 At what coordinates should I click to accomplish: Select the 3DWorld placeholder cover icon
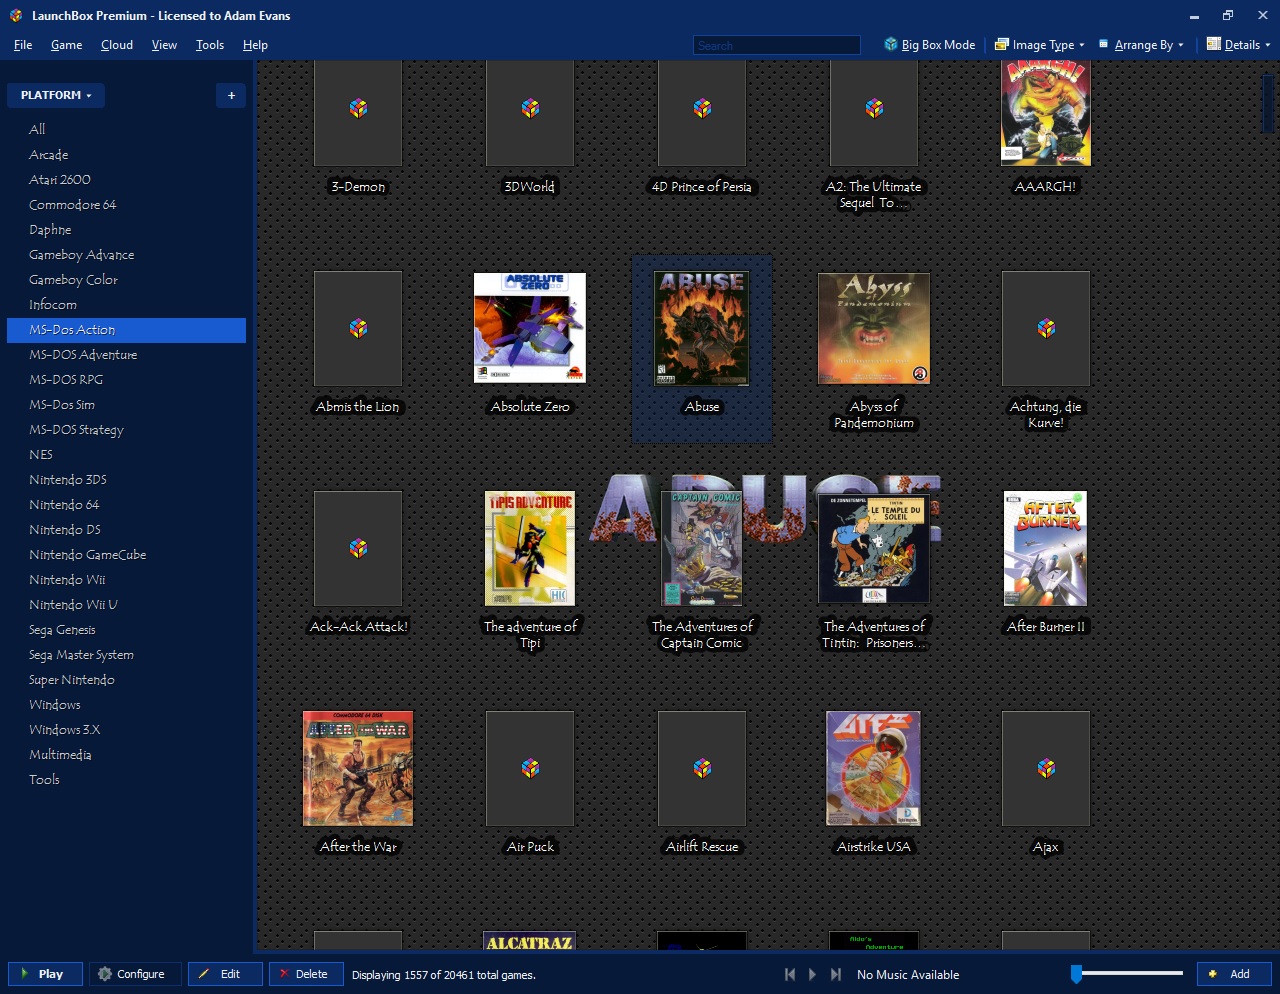pos(530,108)
